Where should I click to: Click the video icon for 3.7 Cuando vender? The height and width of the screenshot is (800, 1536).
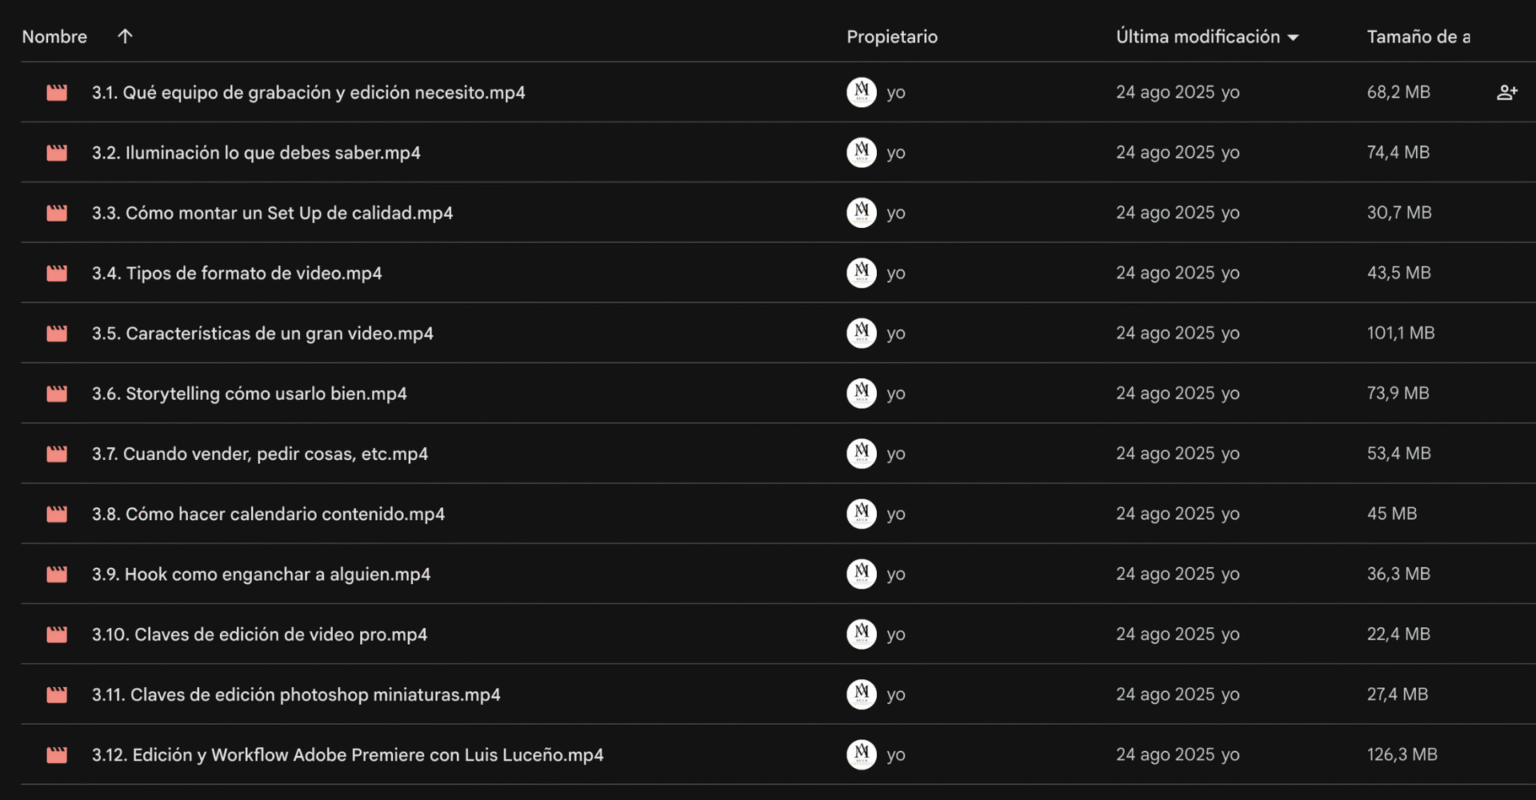[57, 454]
